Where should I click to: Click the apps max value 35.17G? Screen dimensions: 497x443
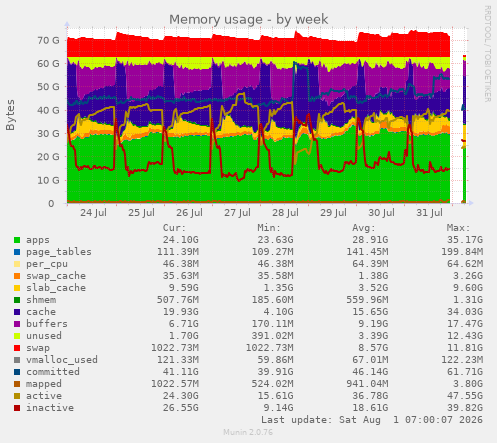pos(465,240)
